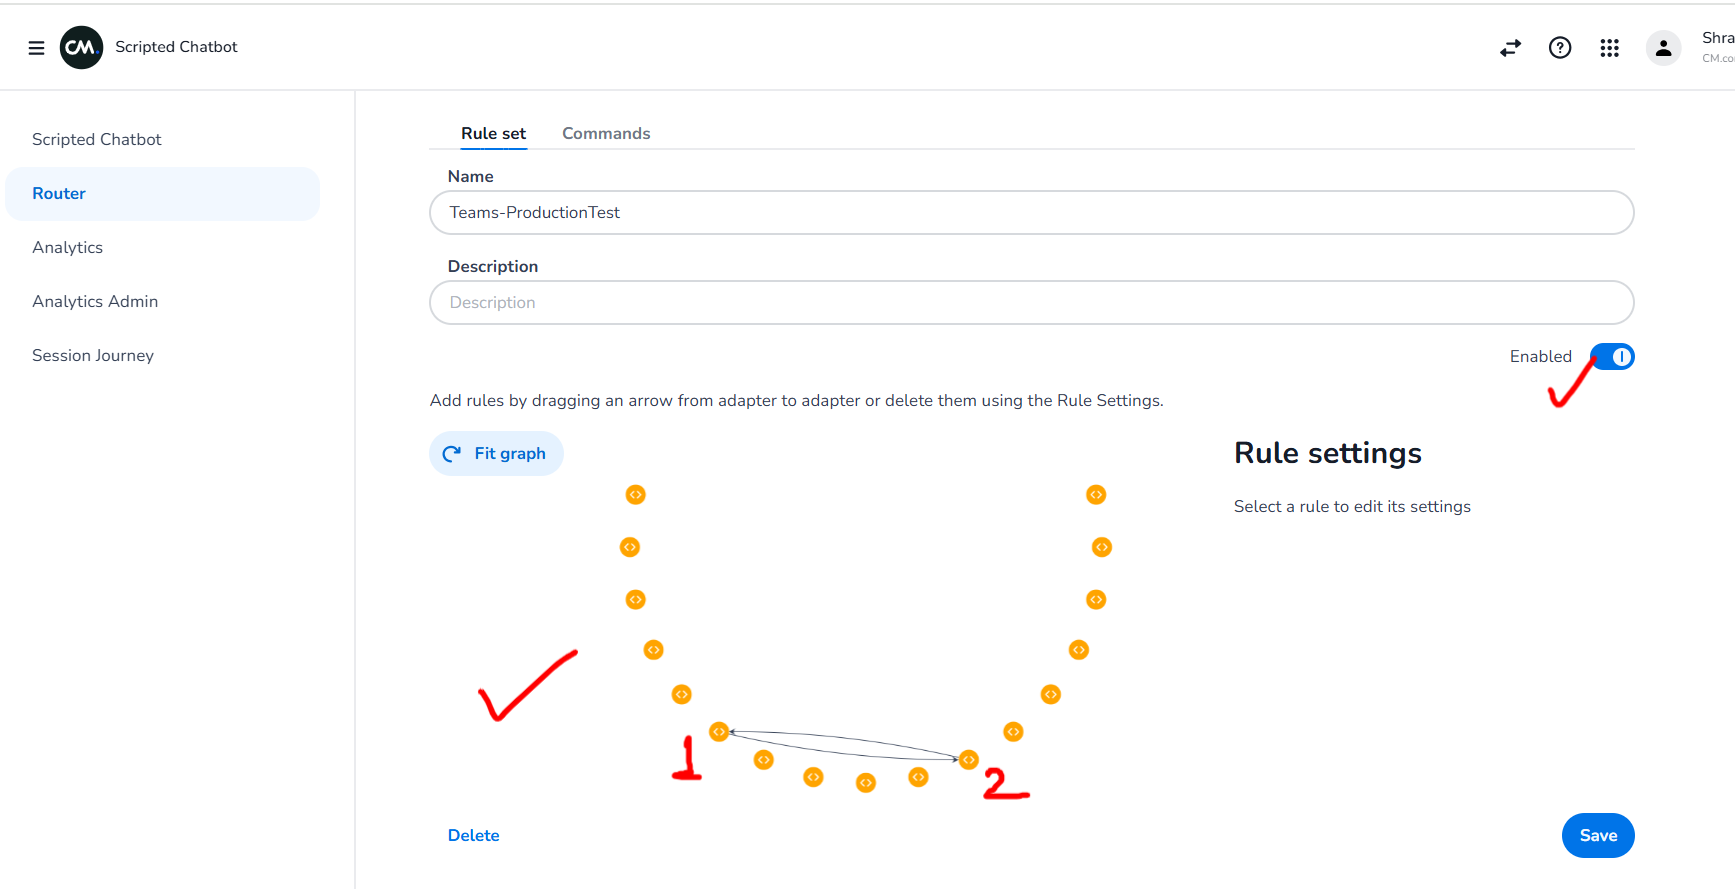Click the top-left orange adapter node
The width and height of the screenshot is (1735, 889).
click(x=635, y=495)
